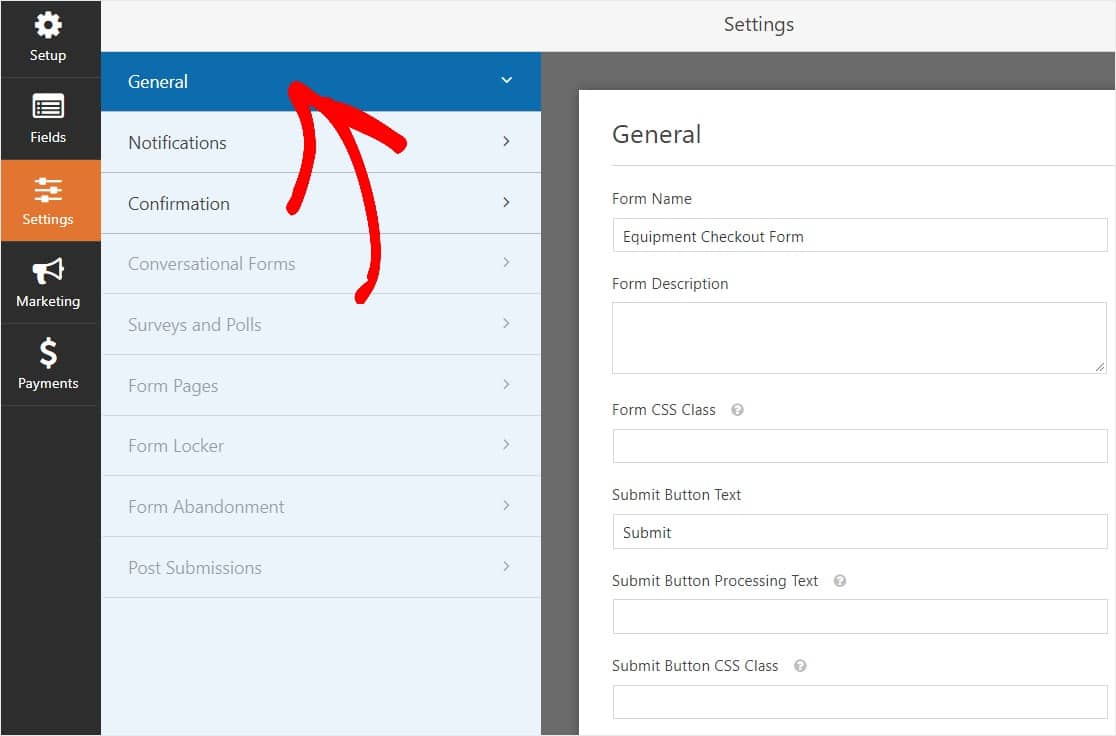1116x736 pixels.
Task: Click the Form Name input field
Action: [860, 236]
